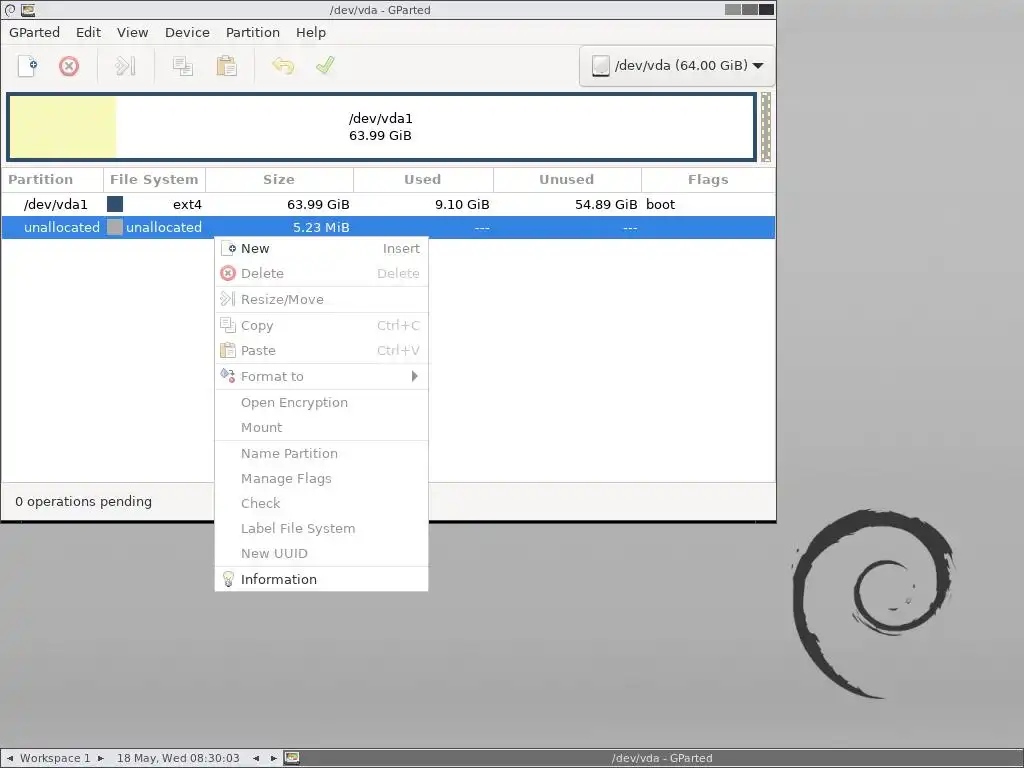This screenshot has height=768, width=1024.
Task: Click the 9.10 GiB used value
Action: click(x=462, y=204)
